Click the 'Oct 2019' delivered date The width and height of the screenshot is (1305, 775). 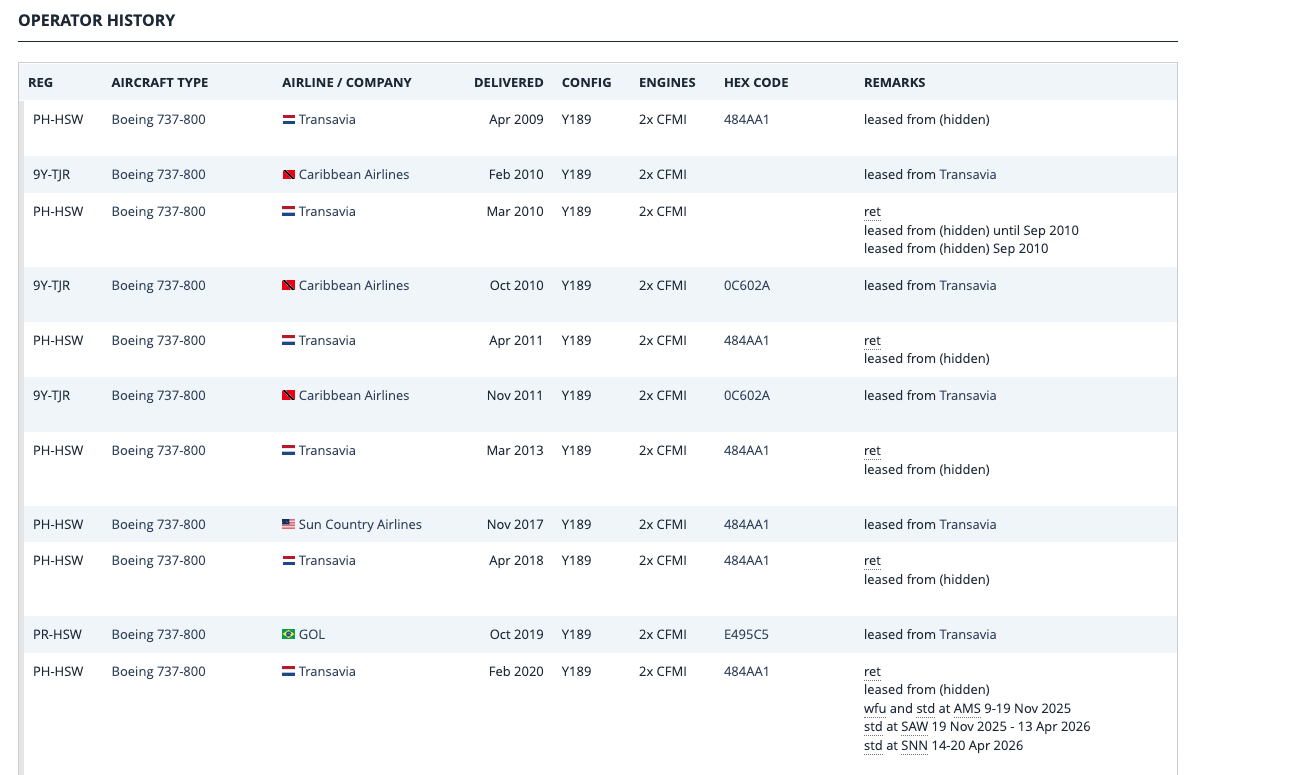pos(517,635)
